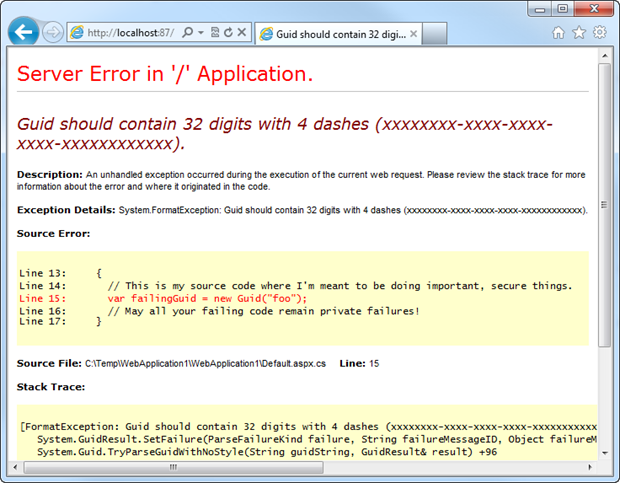Stop loading with the address bar X icon
The width and height of the screenshot is (620, 483).
click(x=242, y=32)
